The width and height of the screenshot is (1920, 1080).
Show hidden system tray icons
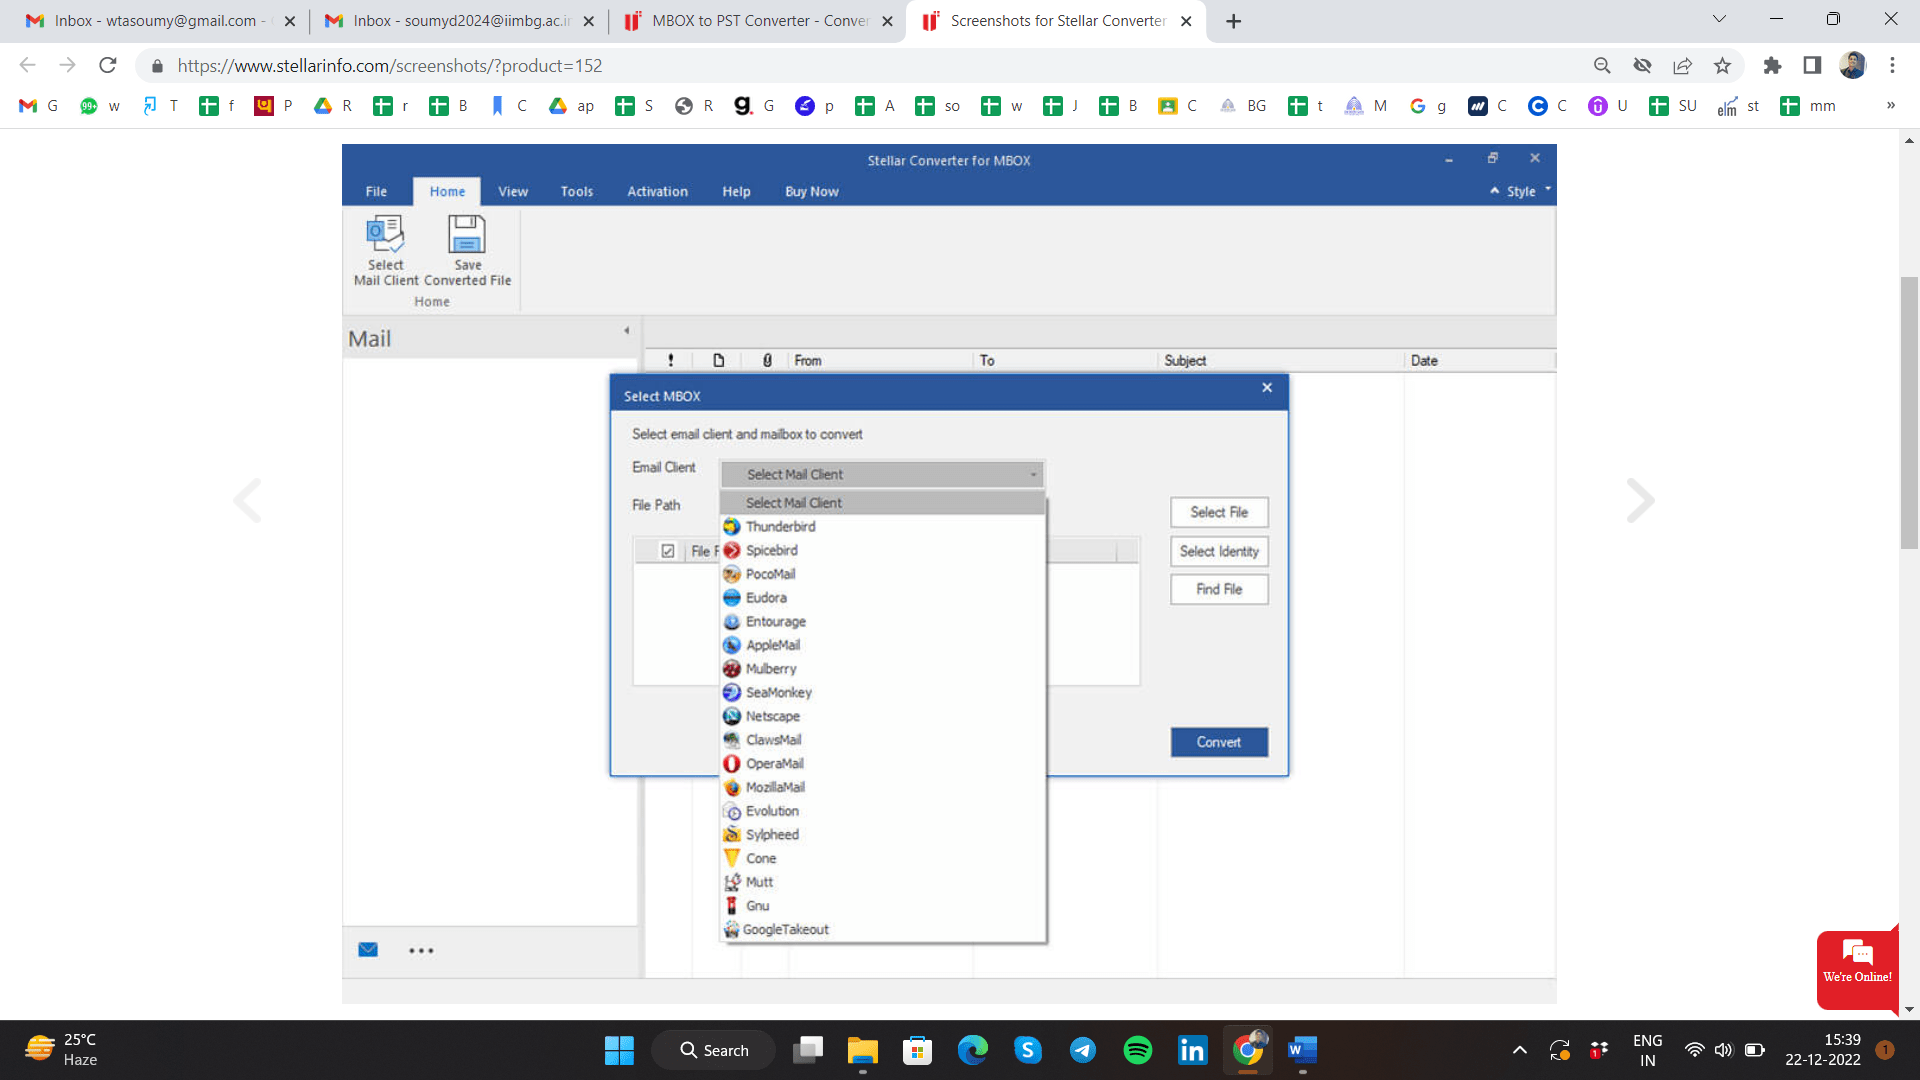pos(1519,1050)
